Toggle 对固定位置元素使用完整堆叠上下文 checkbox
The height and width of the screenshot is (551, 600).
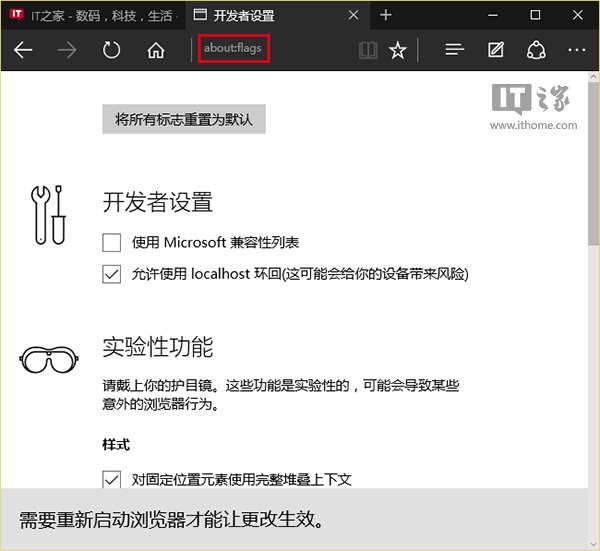coord(111,479)
